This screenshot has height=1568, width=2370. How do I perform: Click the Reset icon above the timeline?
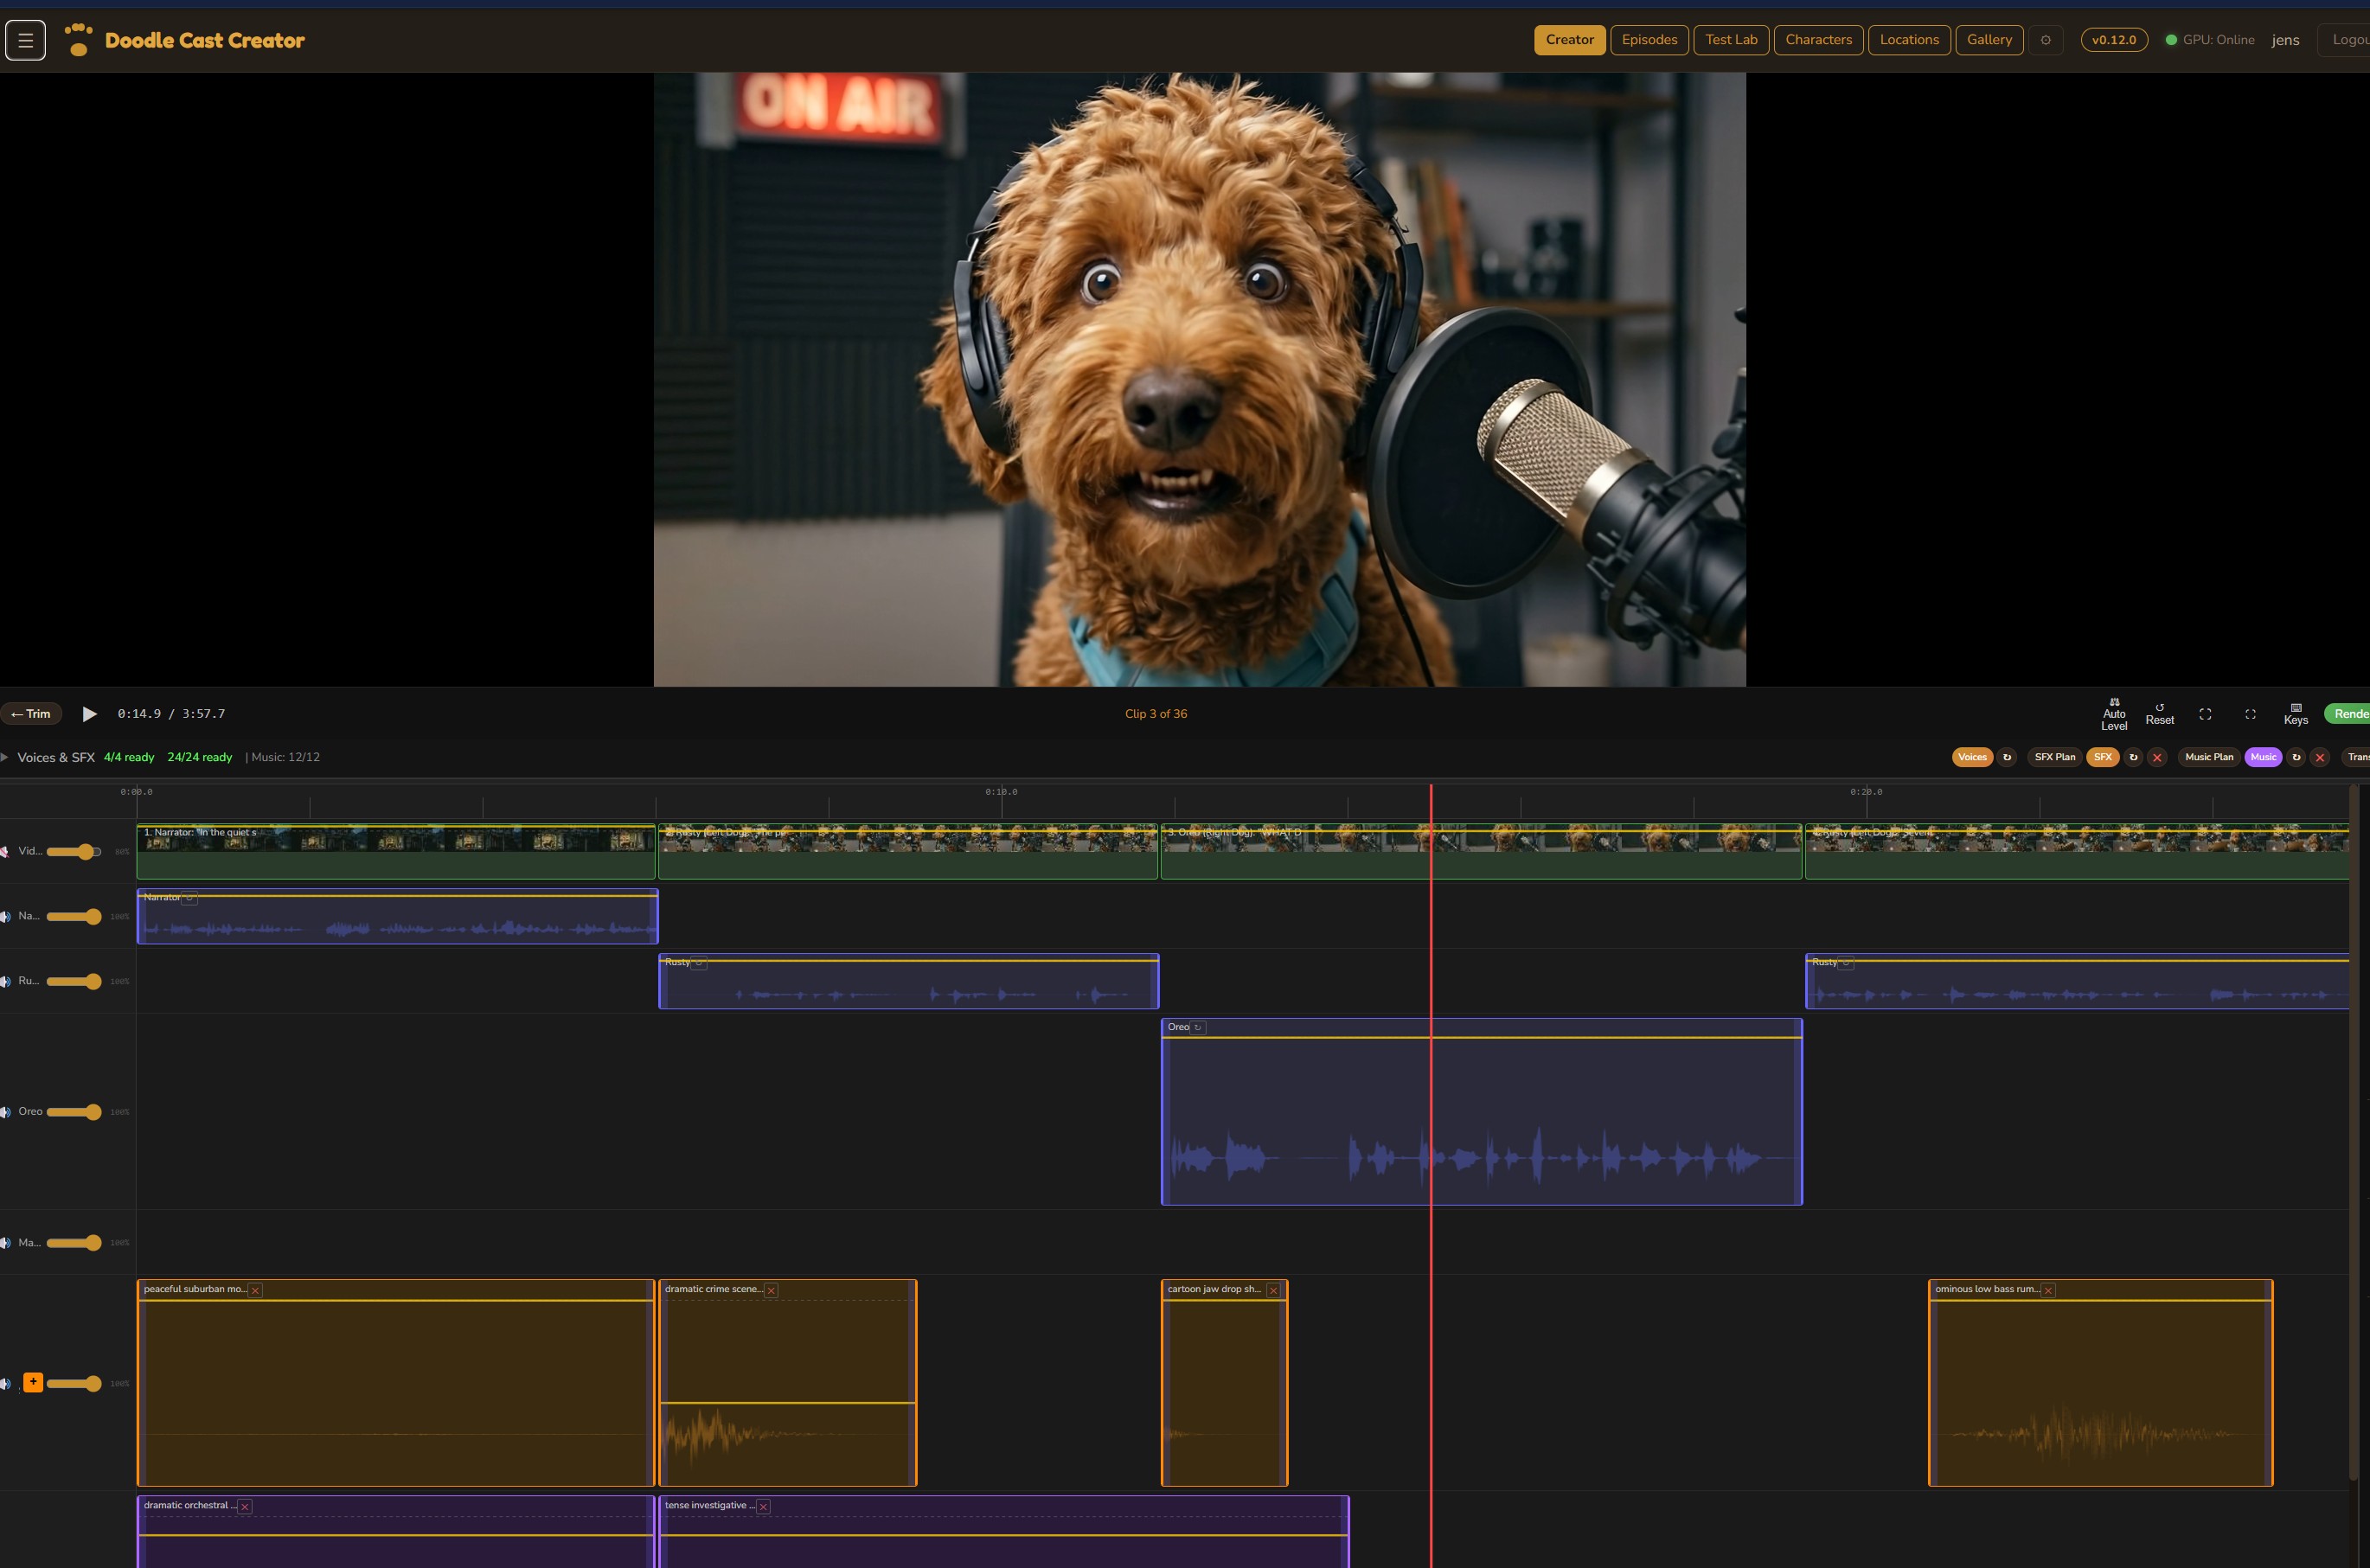point(2160,712)
